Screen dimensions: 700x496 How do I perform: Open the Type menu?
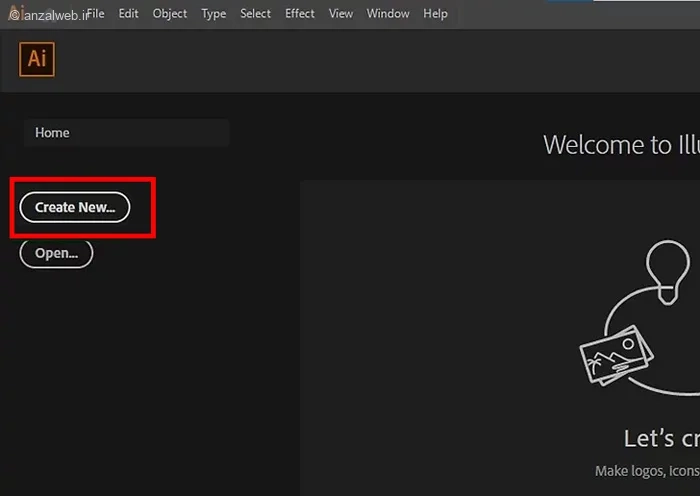tap(213, 14)
